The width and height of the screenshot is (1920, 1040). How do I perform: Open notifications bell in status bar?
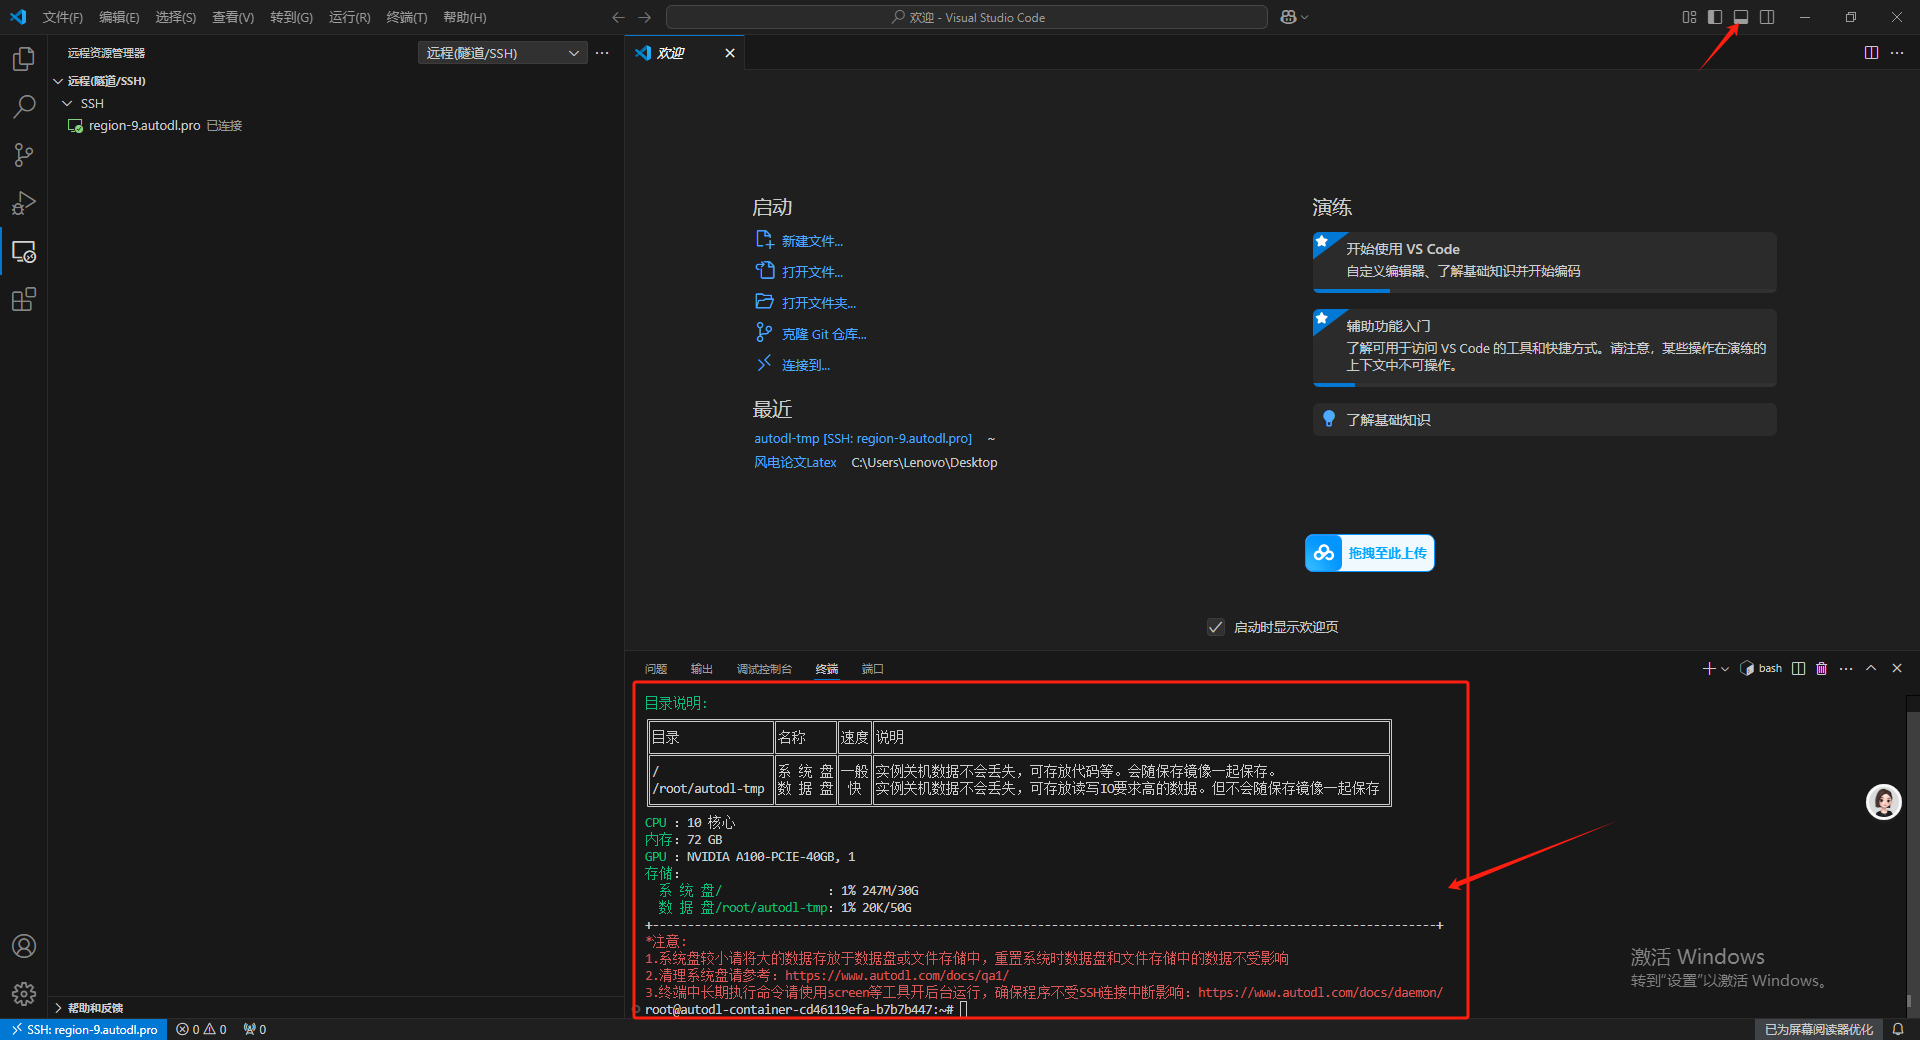click(x=1898, y=1029)
